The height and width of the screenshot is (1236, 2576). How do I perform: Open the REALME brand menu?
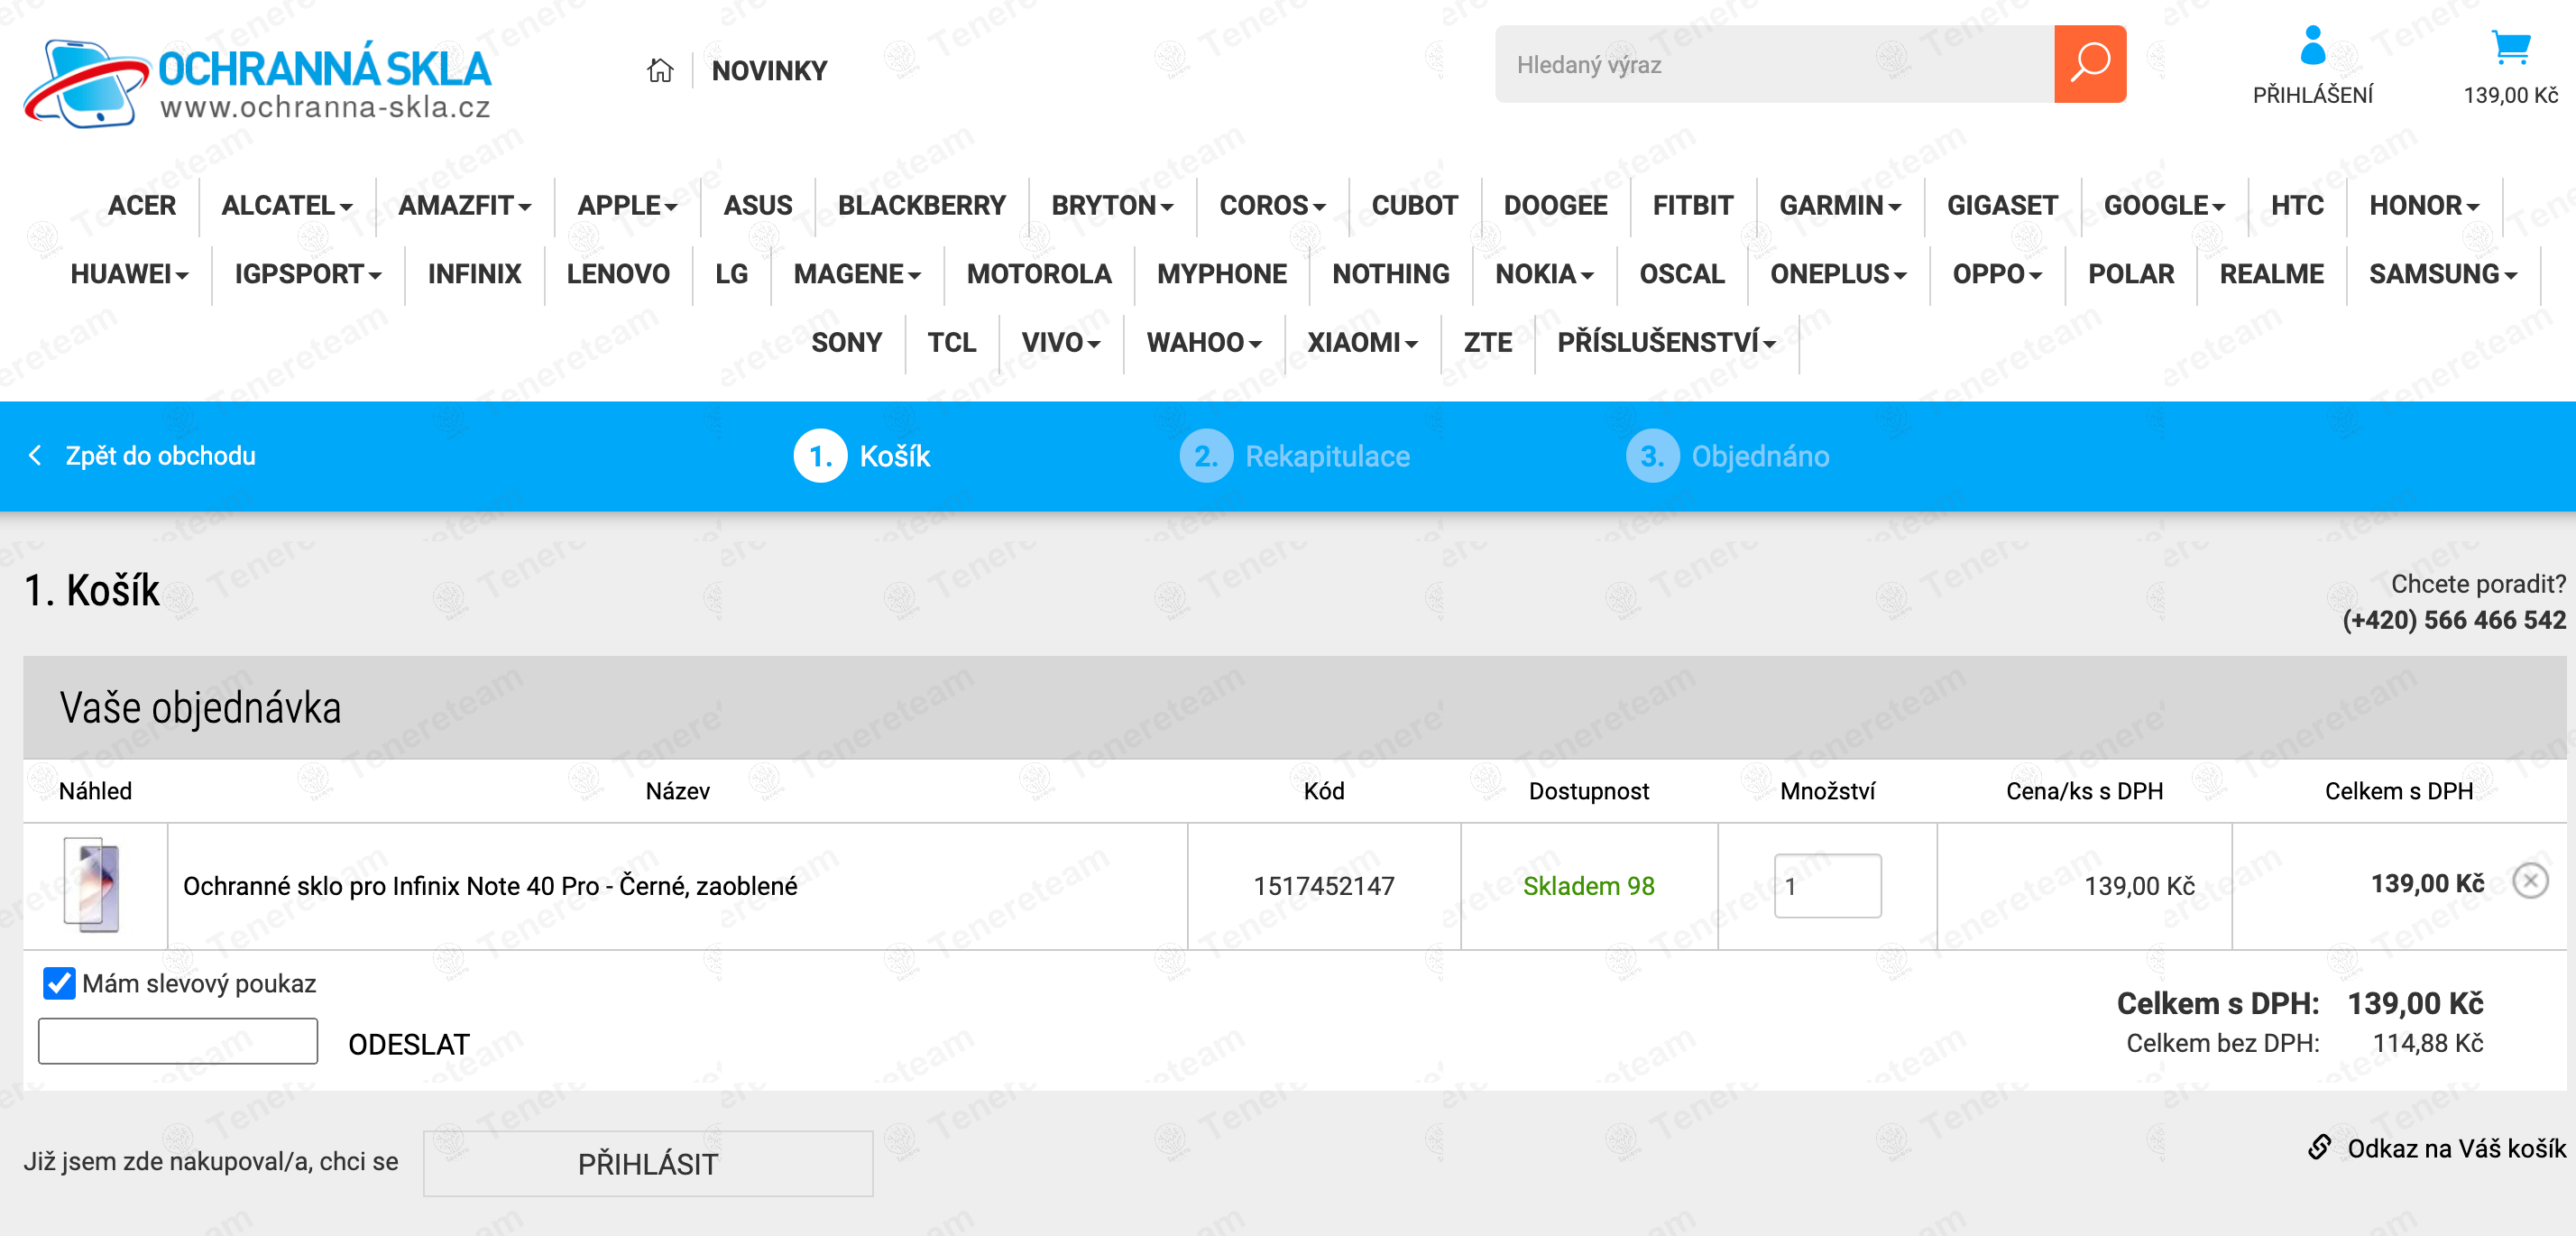point(2271,274)
